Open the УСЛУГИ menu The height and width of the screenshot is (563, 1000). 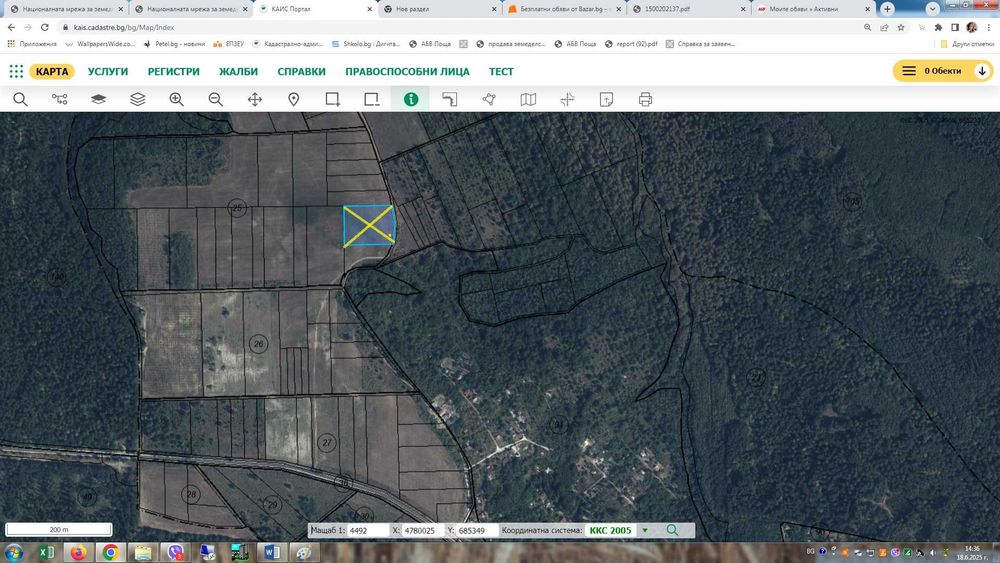(108, 71)
